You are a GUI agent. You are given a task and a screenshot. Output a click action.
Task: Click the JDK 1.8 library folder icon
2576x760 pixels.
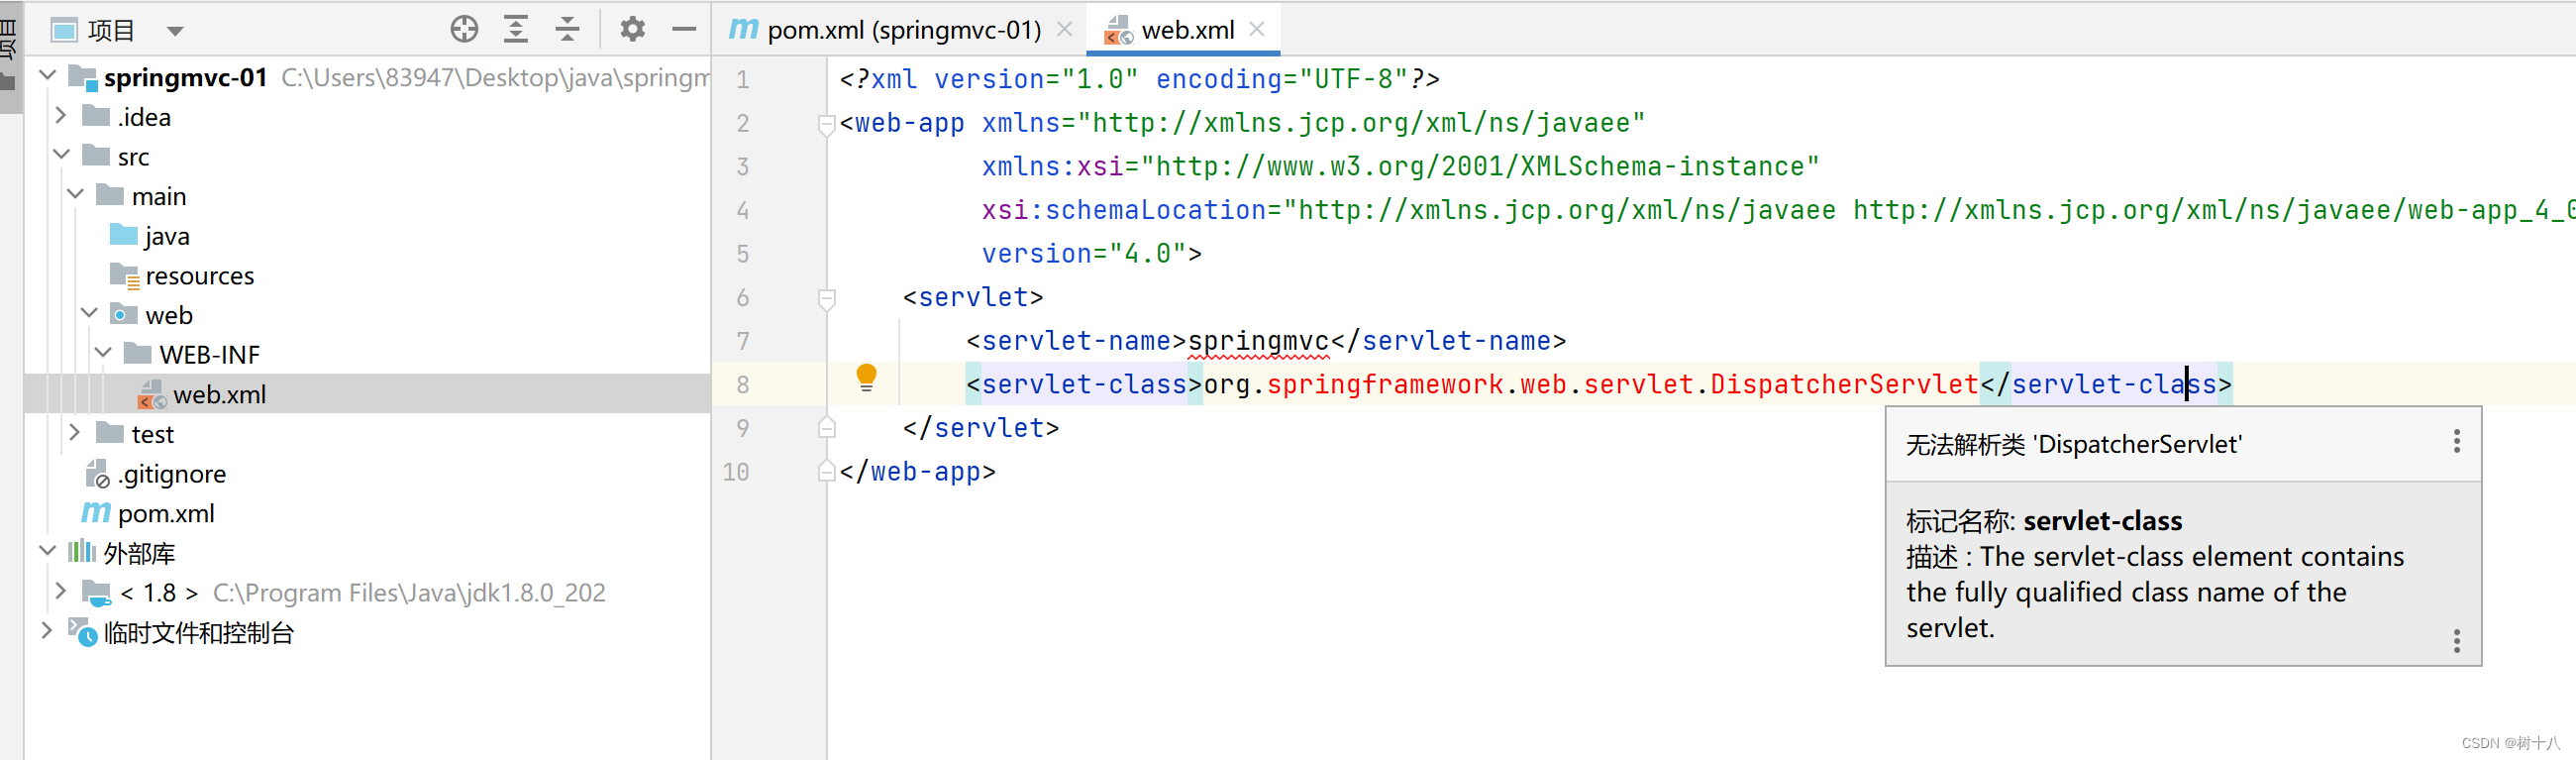point(96,592)
